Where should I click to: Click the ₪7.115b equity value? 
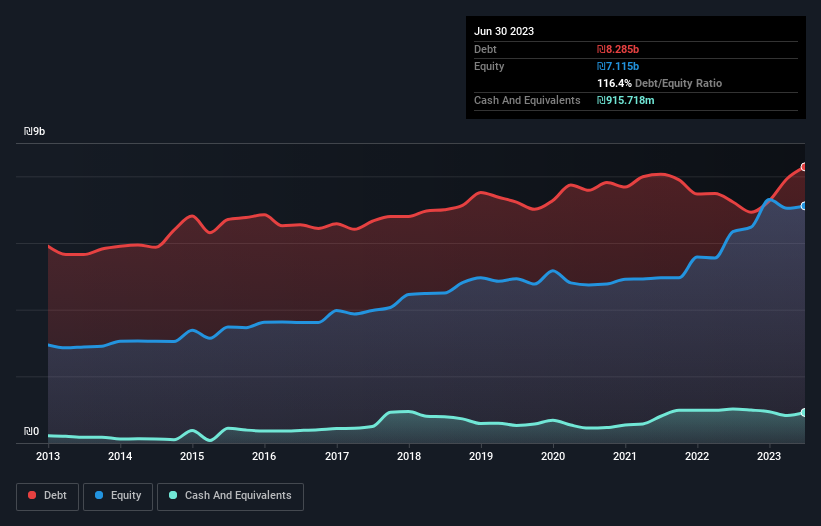point(618,66)
